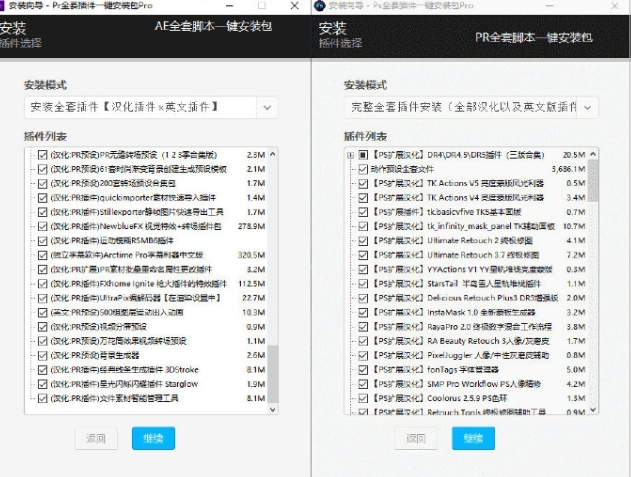Screen dimensions: 631x477
Task: Uncheck FXhome Ignite plugin checkbox
Action: click(43, 284)
